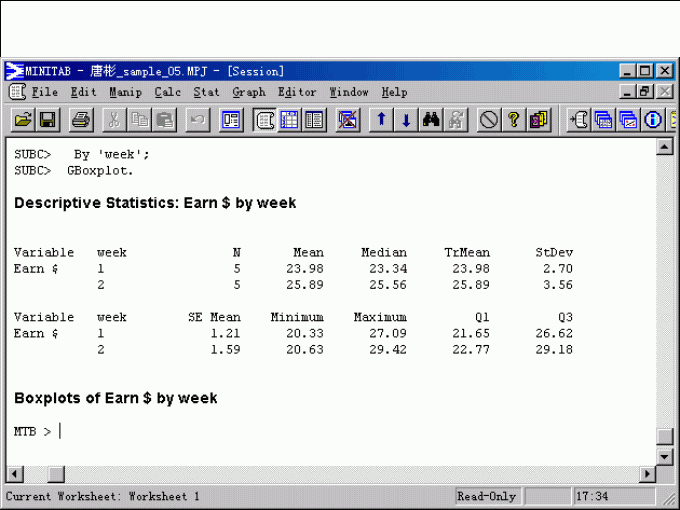Open the Stat menu

(206, 92)
